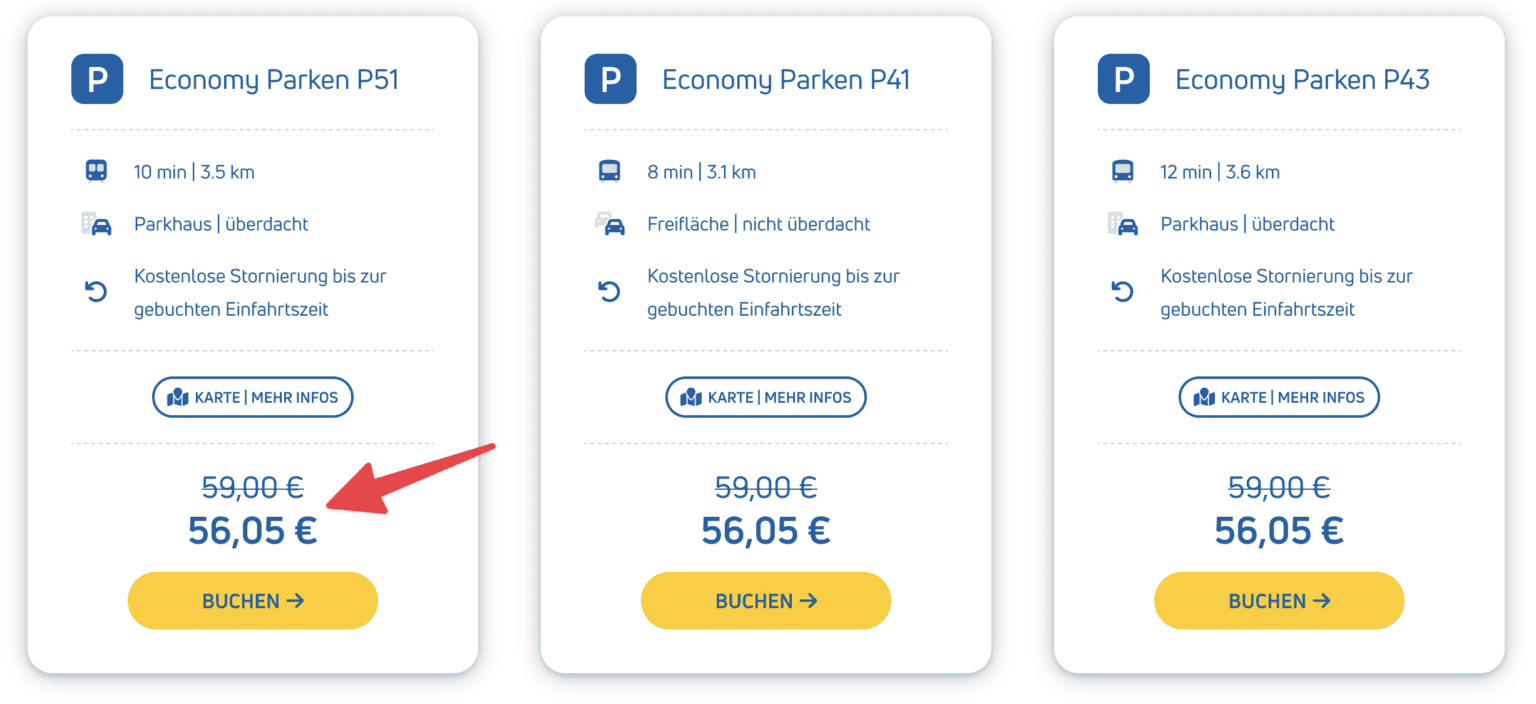
Task: Click the map icon inside P51 Karte button
Action: (x=177, y=396)
